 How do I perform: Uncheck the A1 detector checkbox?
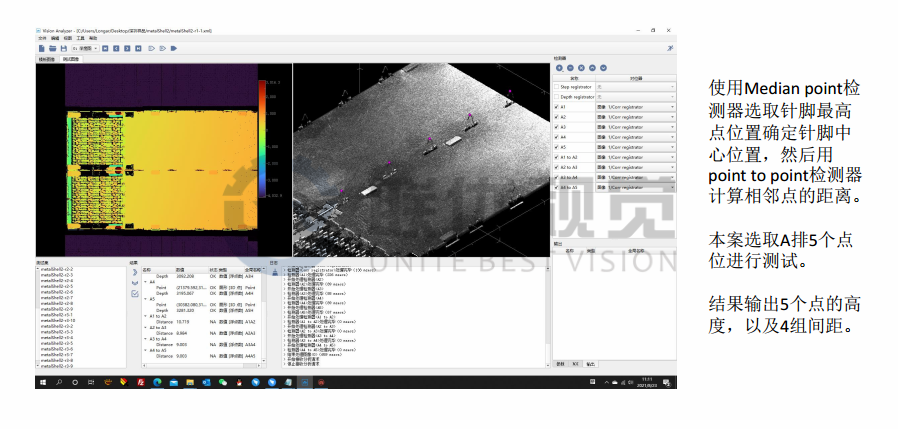[557, 107]
